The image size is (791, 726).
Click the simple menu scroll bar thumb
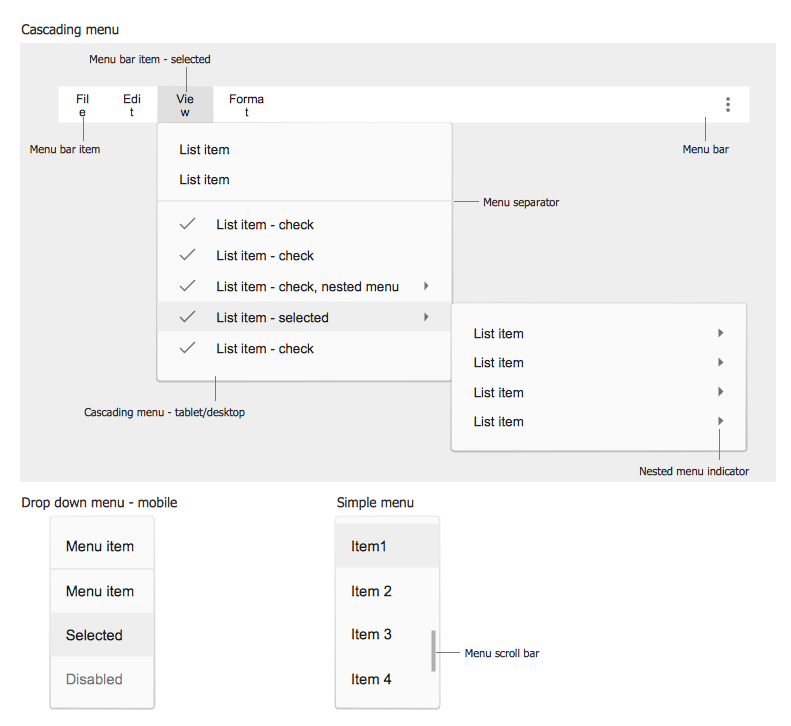pos(433,651)
